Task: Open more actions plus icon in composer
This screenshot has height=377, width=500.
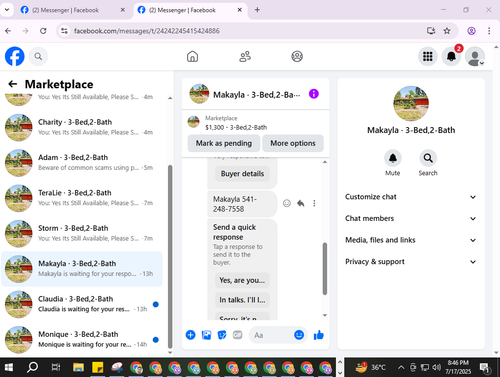Action: click(190, 335)
